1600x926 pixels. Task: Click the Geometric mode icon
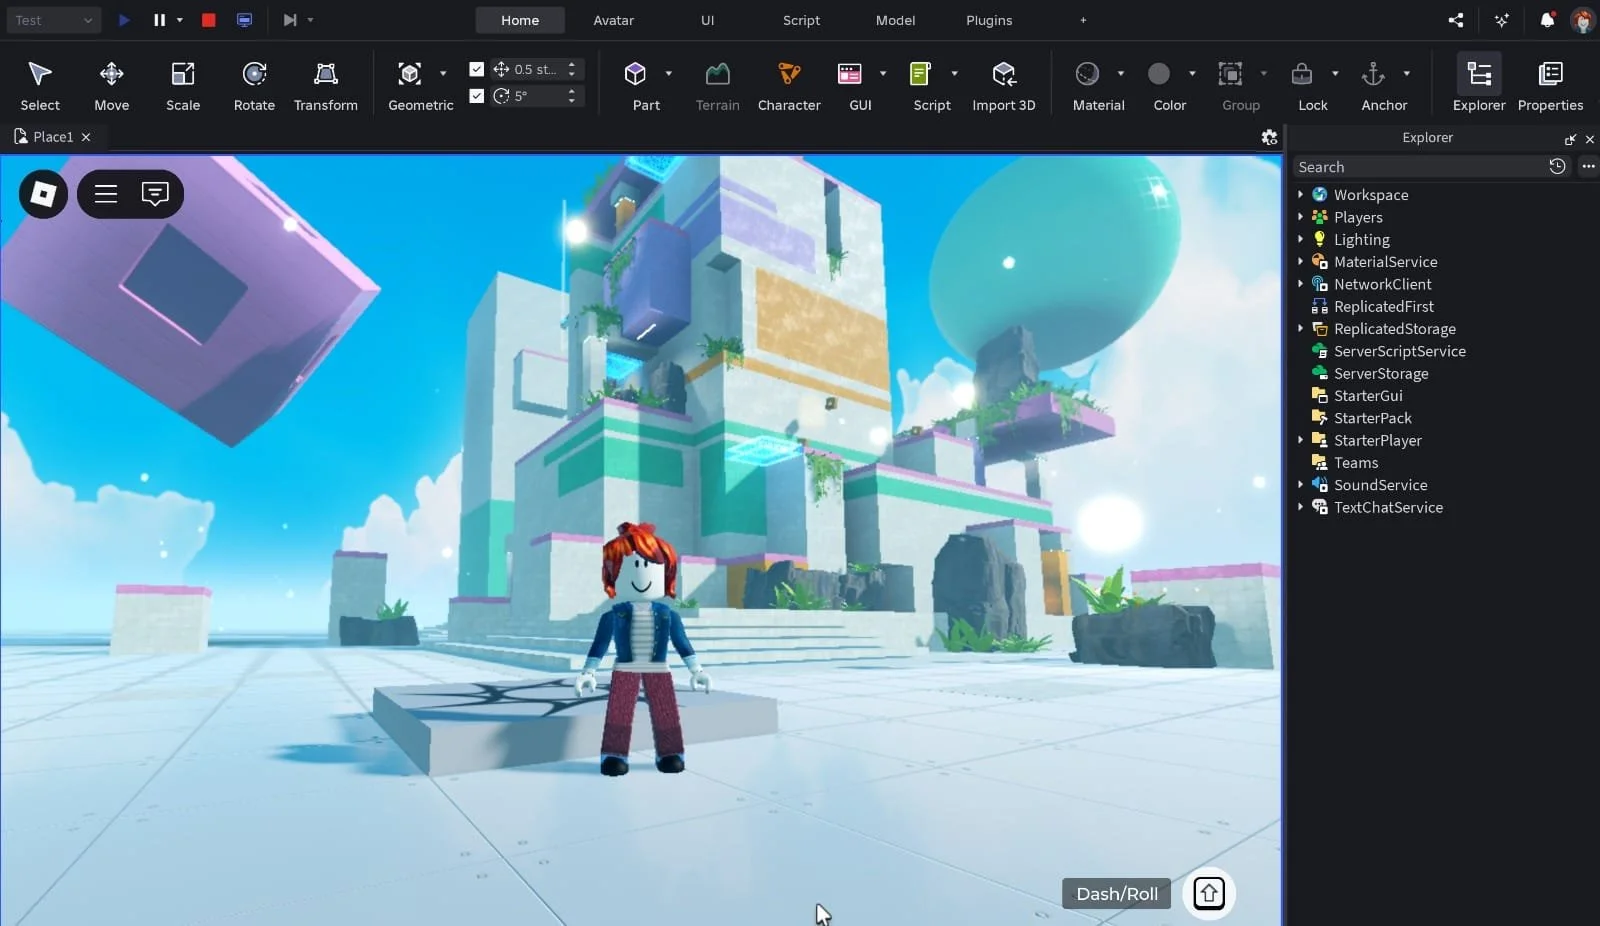[x=410, y=74]
